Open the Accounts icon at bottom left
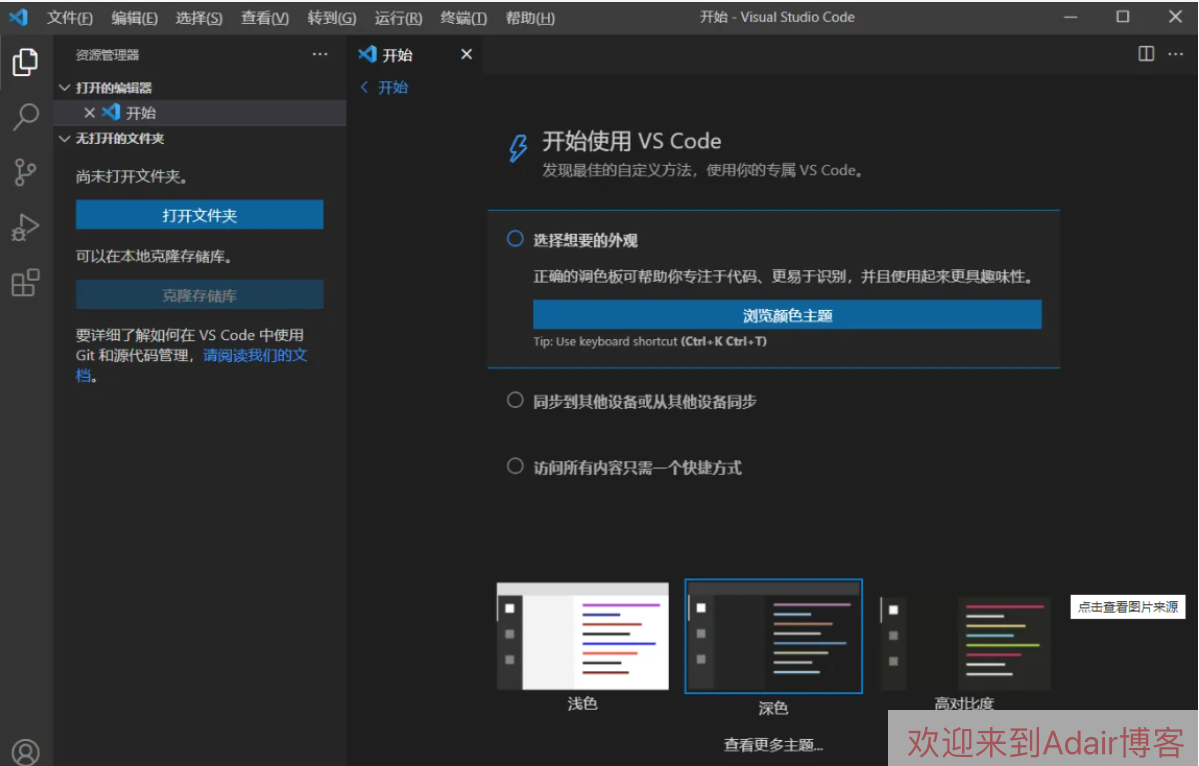Image resolution: width=1199 pixels, height=766 pixels. [x=25, y=752]
